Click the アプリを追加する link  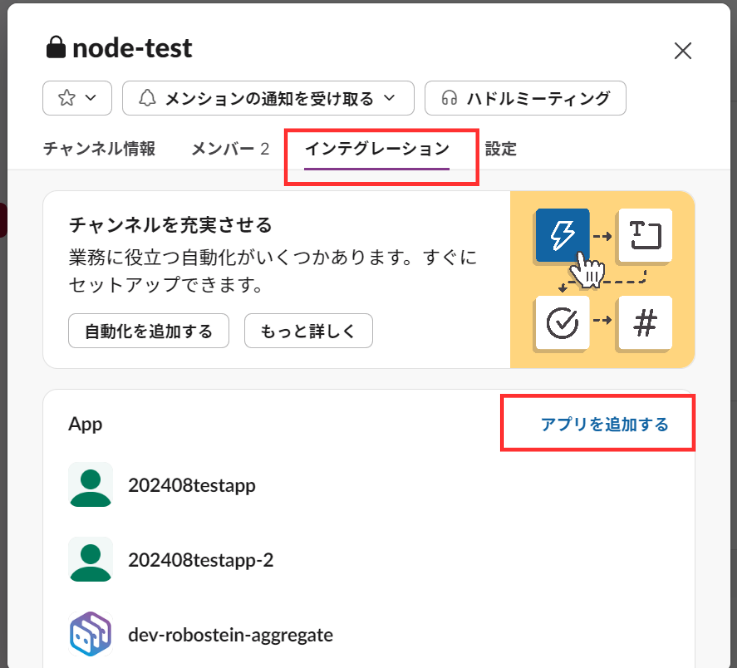pos(605,424)
